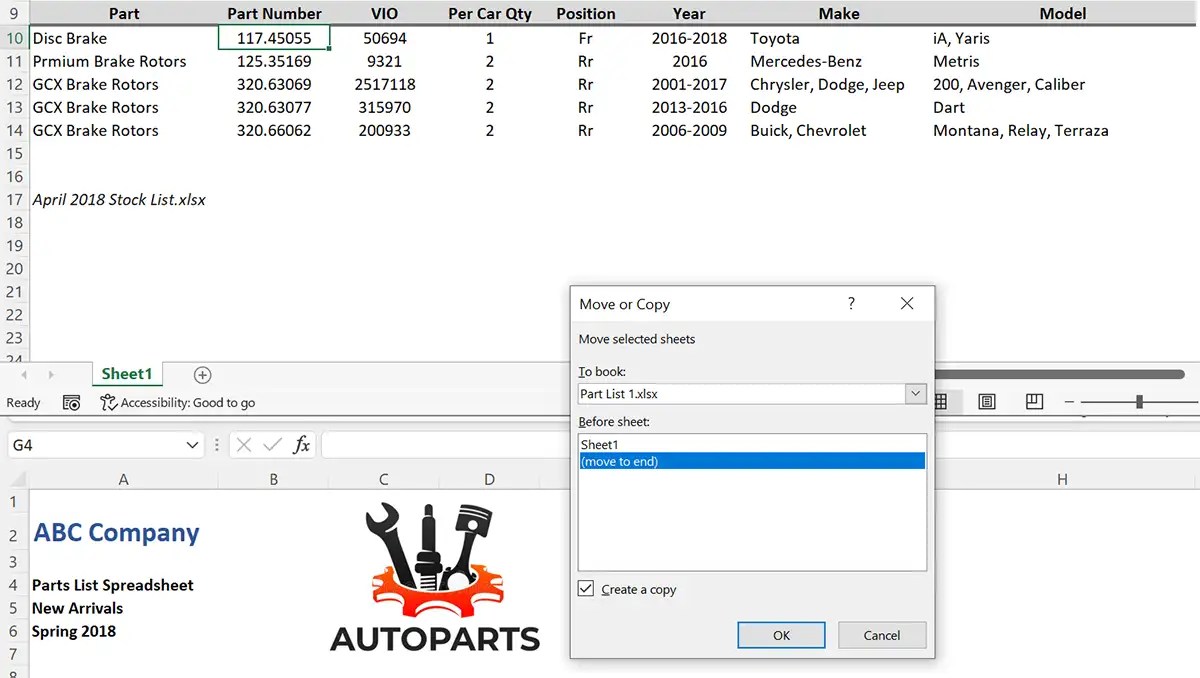Click the Enter checkmark on formula bar
This screenshot has height=678, width=1200.
(x=270, y=443)
